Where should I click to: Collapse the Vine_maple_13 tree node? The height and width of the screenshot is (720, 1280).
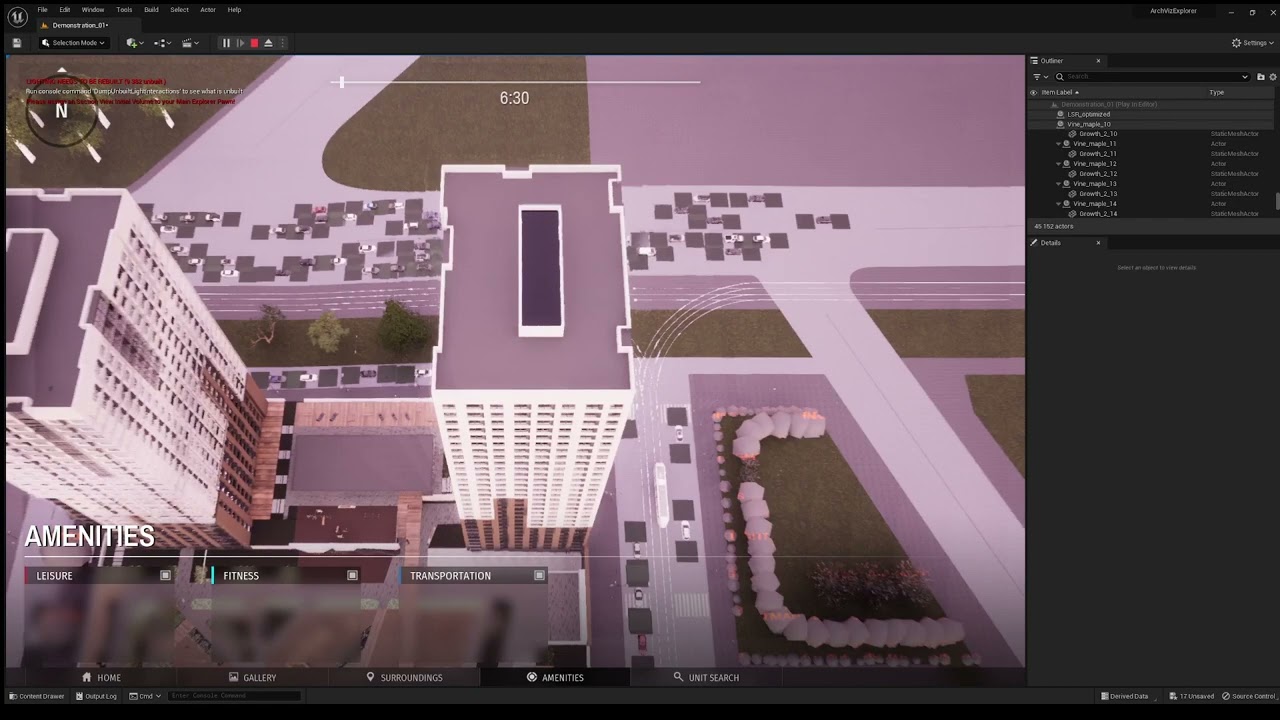click(1059, 184)
